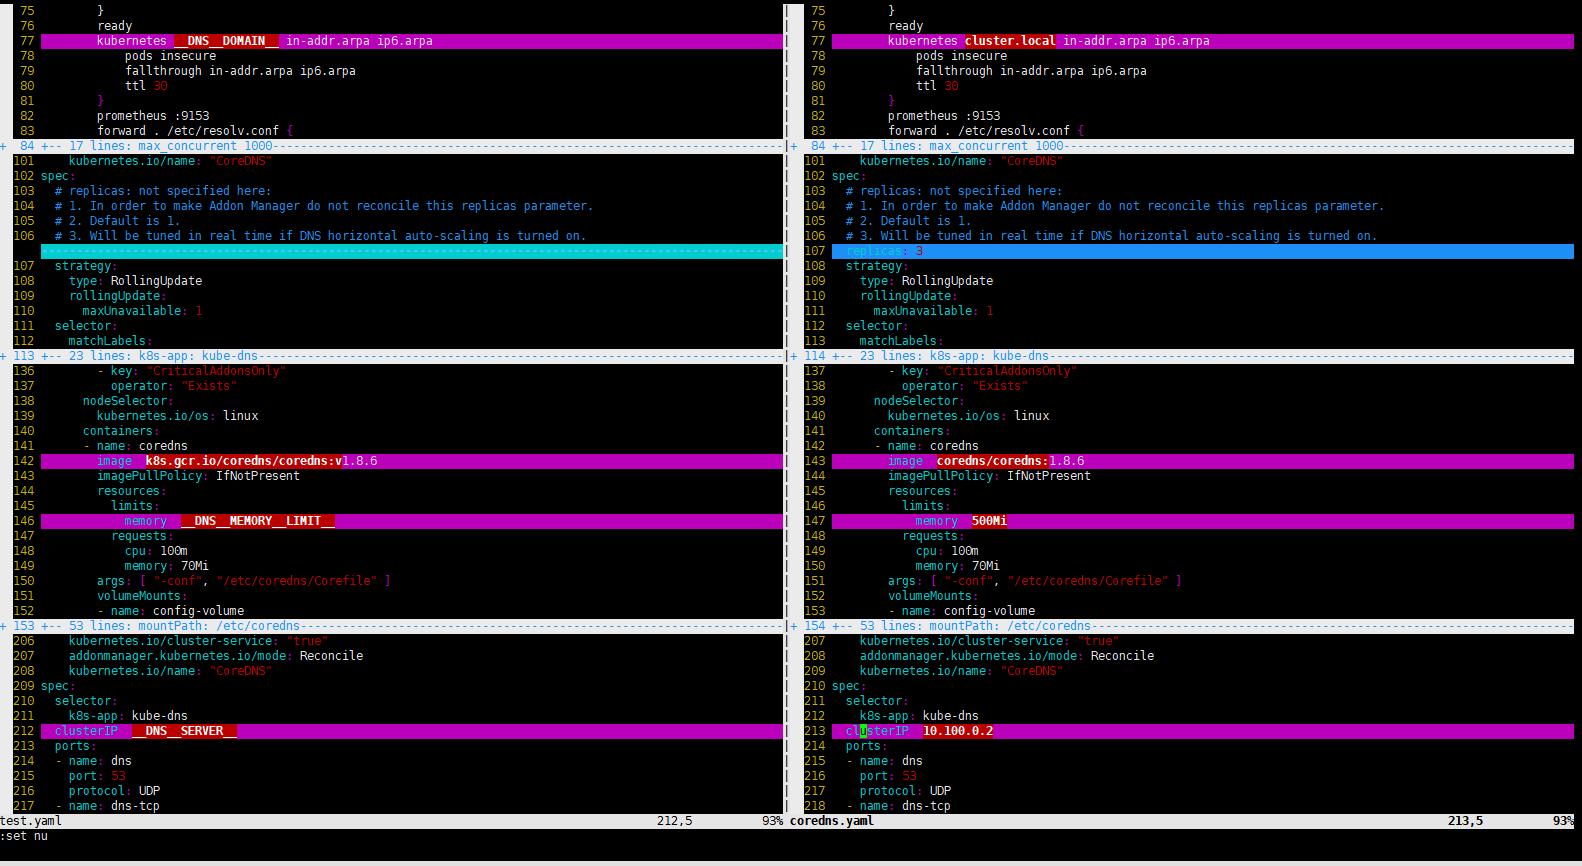This screenshot has height=866, width=1582.
Task: Click line number 142 in test.yaml
Action: point(24,461)
